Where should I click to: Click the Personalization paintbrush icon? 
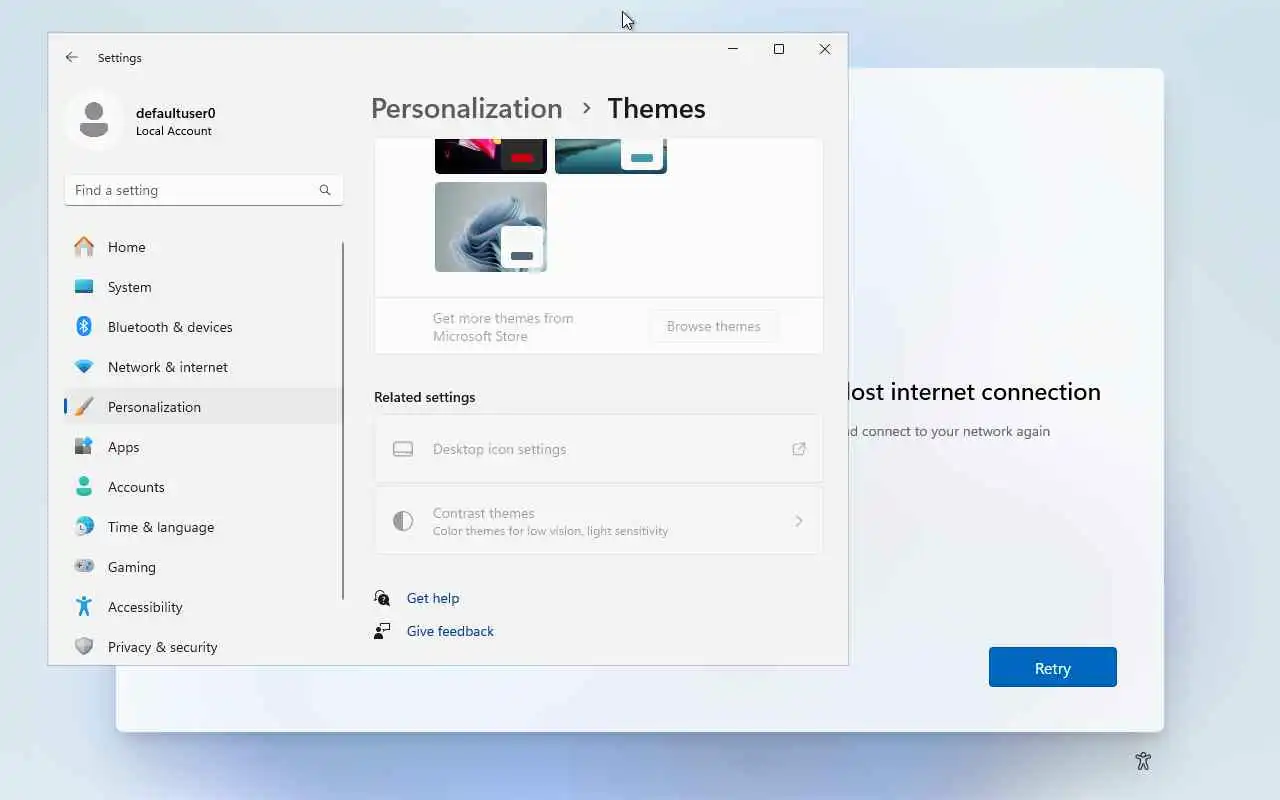(x=84, y=407)
